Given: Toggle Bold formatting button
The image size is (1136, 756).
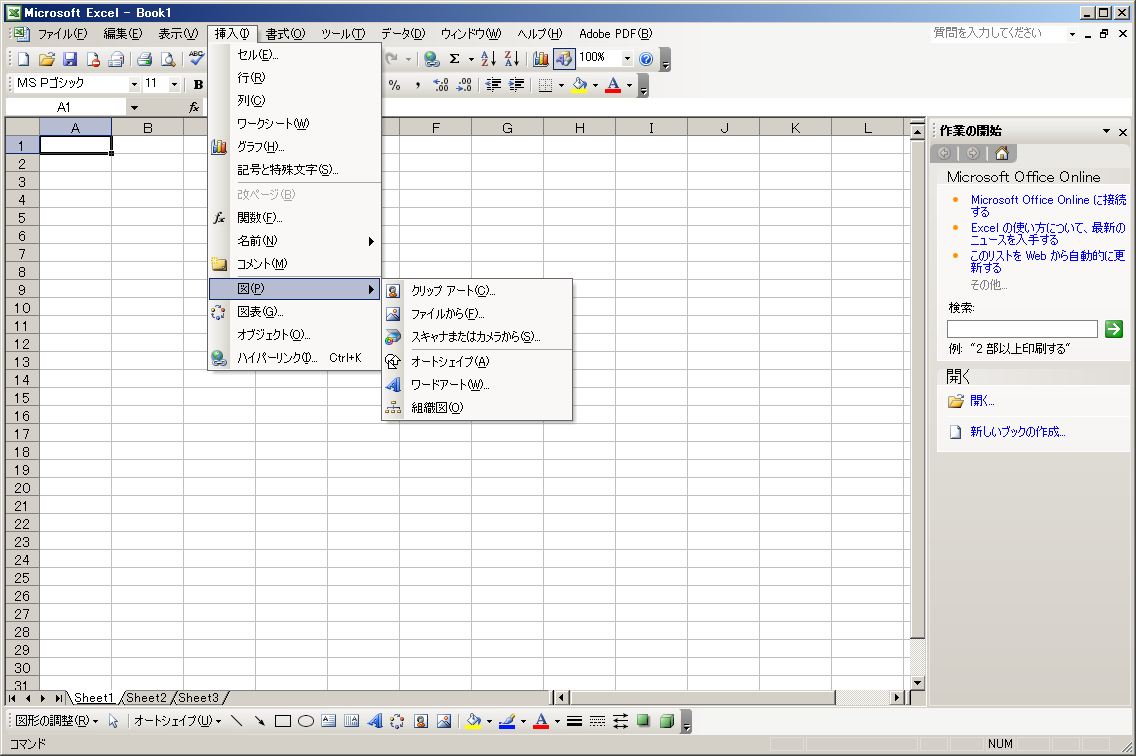Looking at the screenshot, I should point(198,85).
